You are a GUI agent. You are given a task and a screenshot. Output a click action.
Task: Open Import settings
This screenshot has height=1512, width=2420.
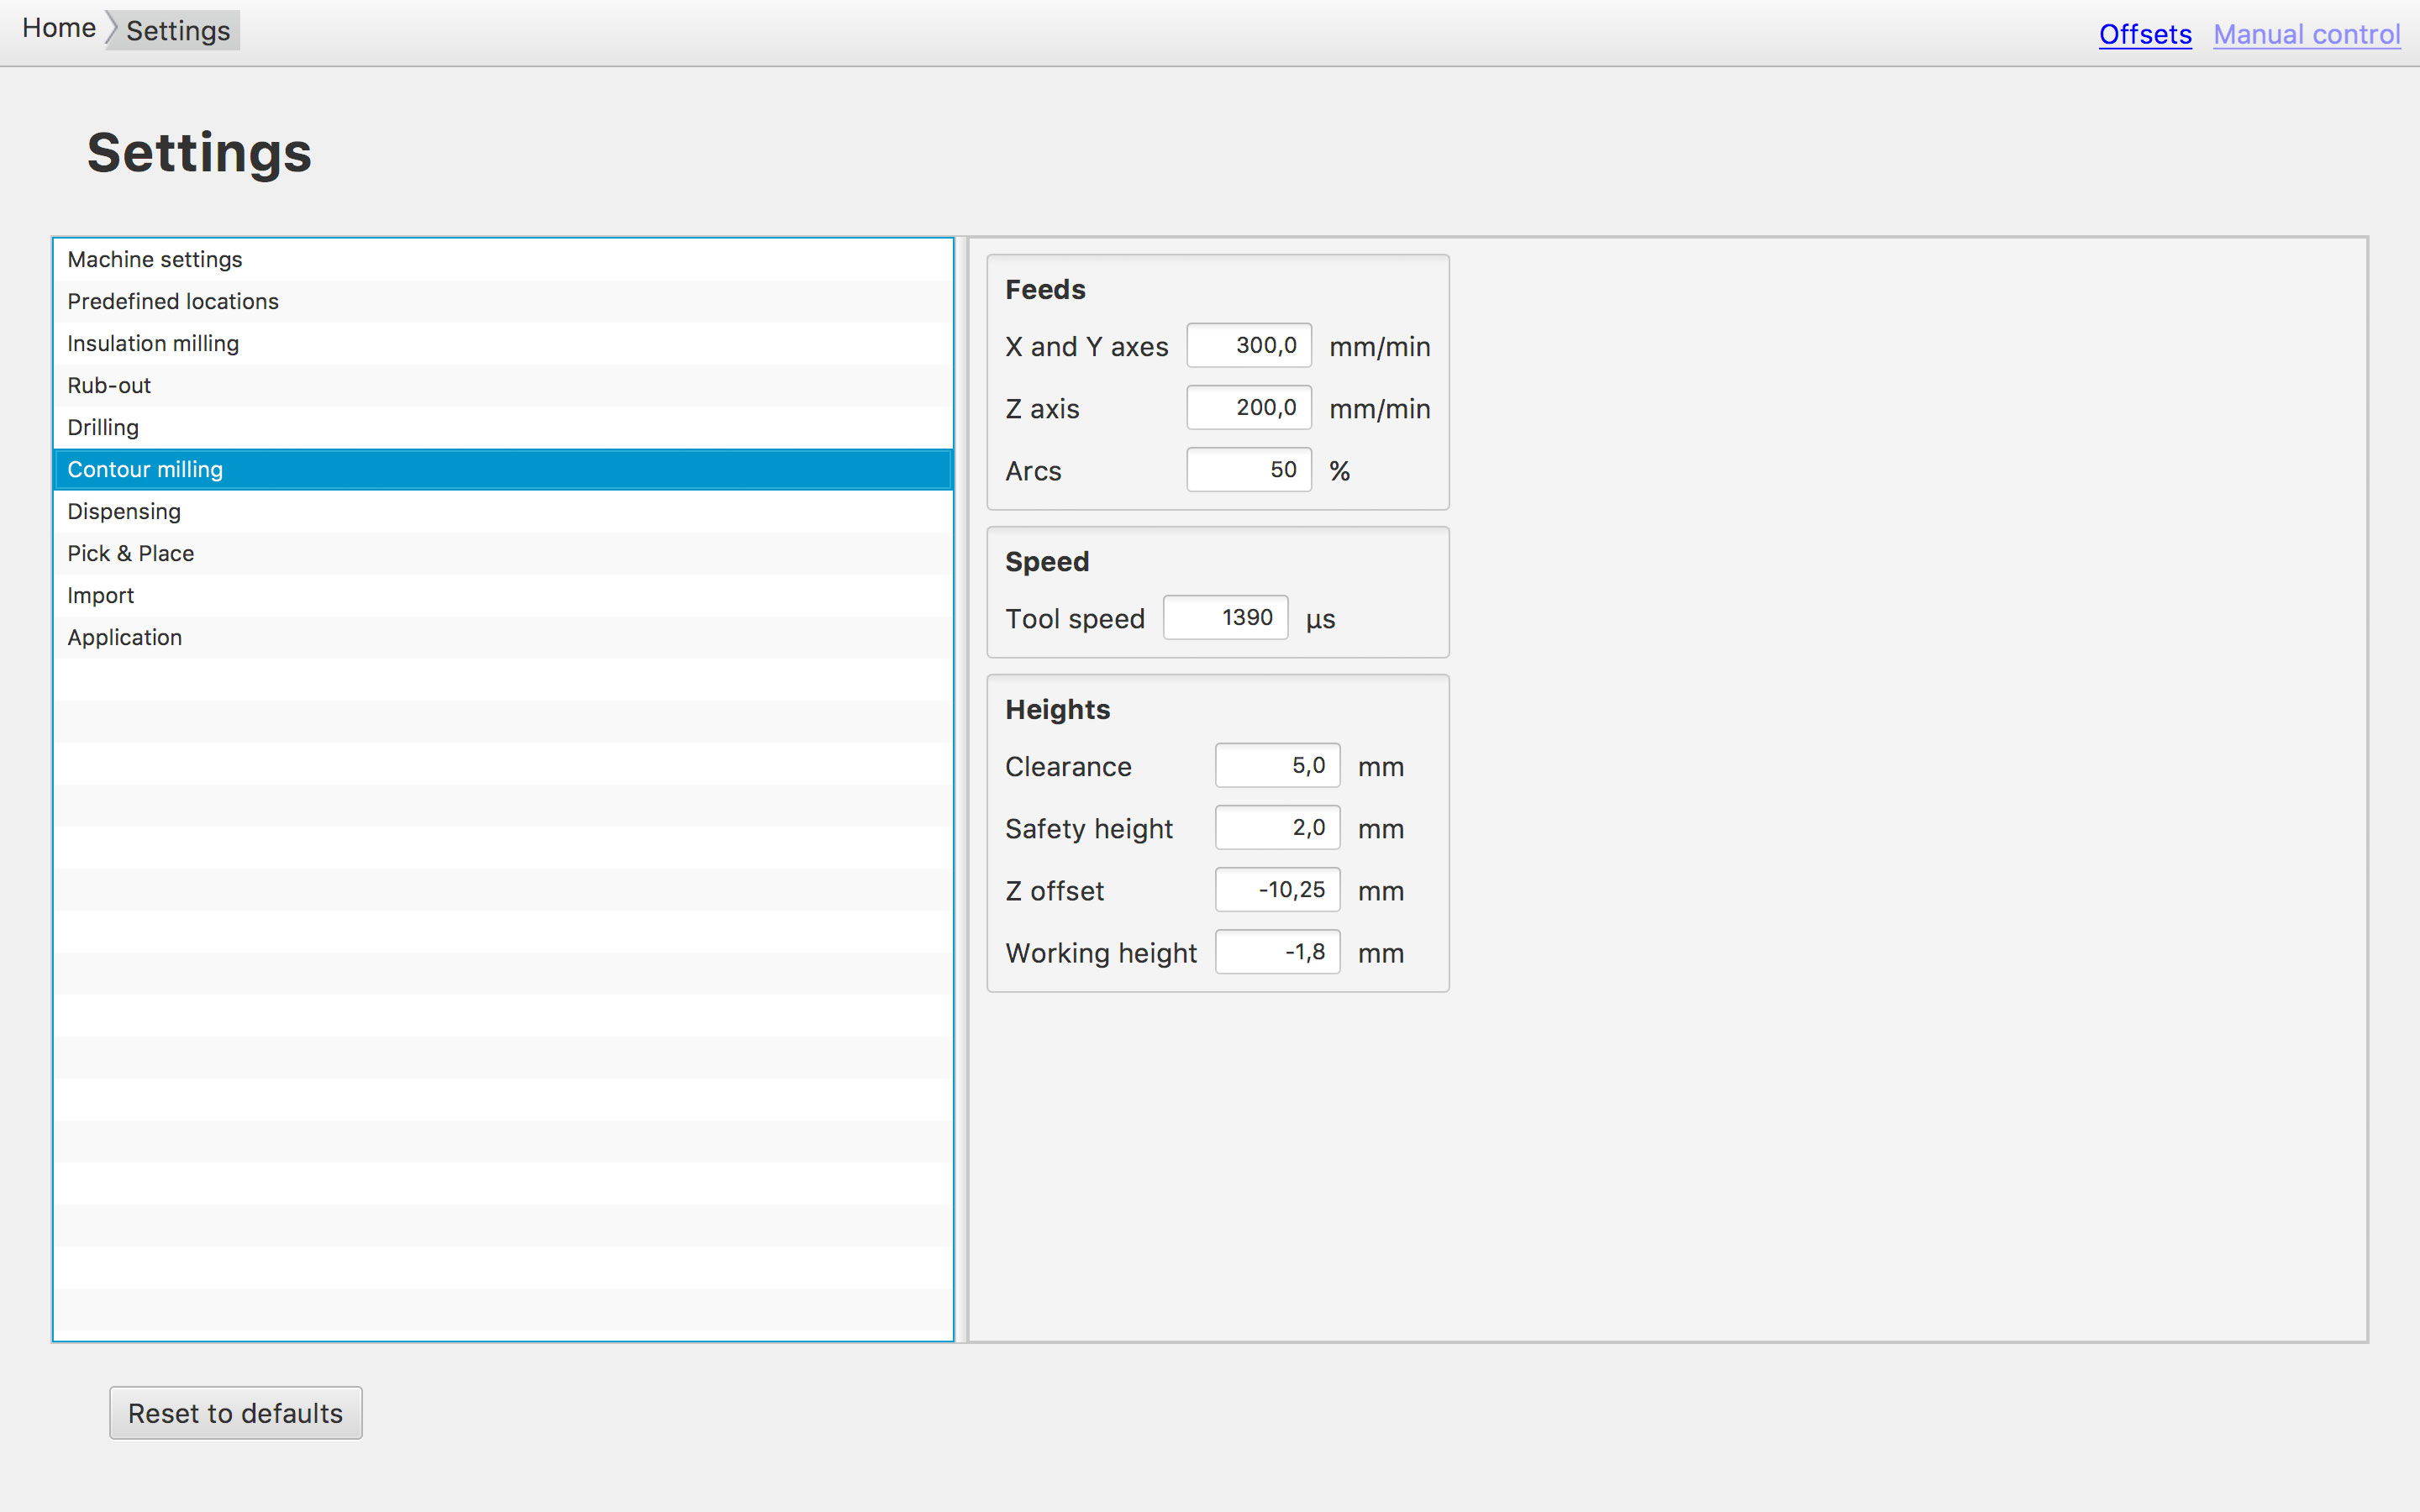pyautogui.click(x=503, y=596)
